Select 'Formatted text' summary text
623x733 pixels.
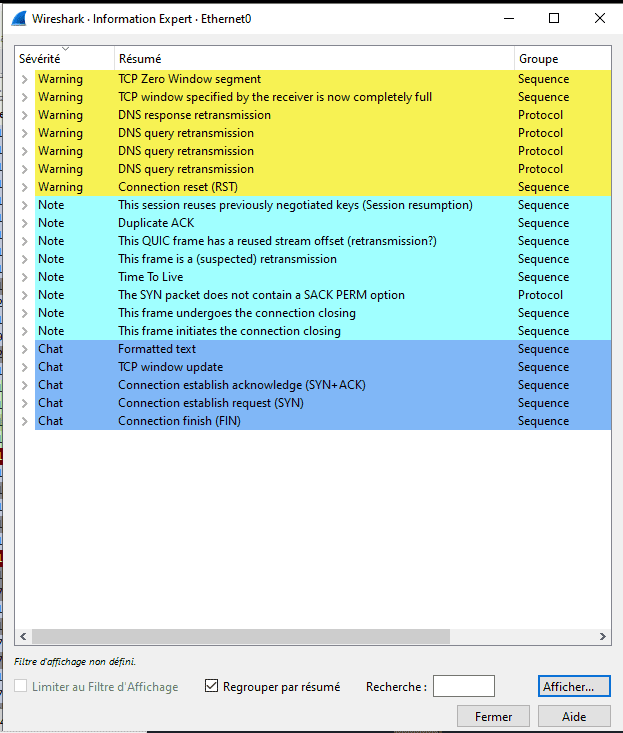click(x=157, y=349)
